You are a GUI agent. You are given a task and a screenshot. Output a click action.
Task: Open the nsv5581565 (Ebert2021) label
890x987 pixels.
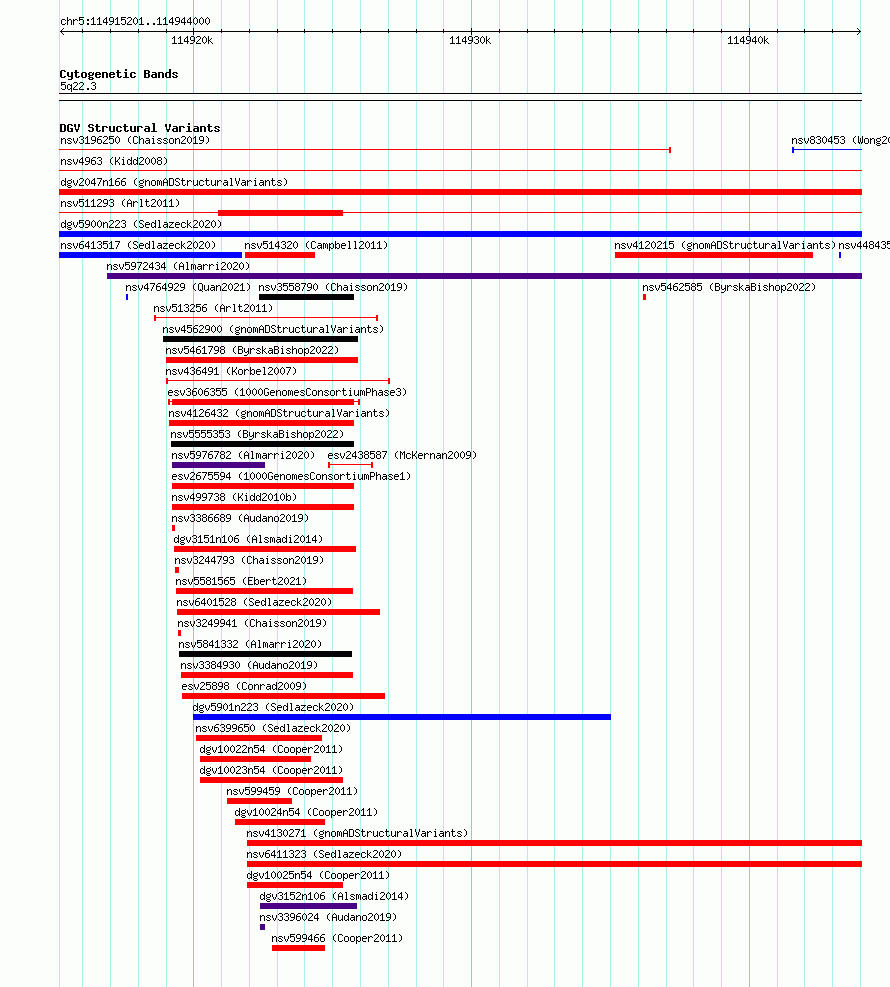pos(241,582)
